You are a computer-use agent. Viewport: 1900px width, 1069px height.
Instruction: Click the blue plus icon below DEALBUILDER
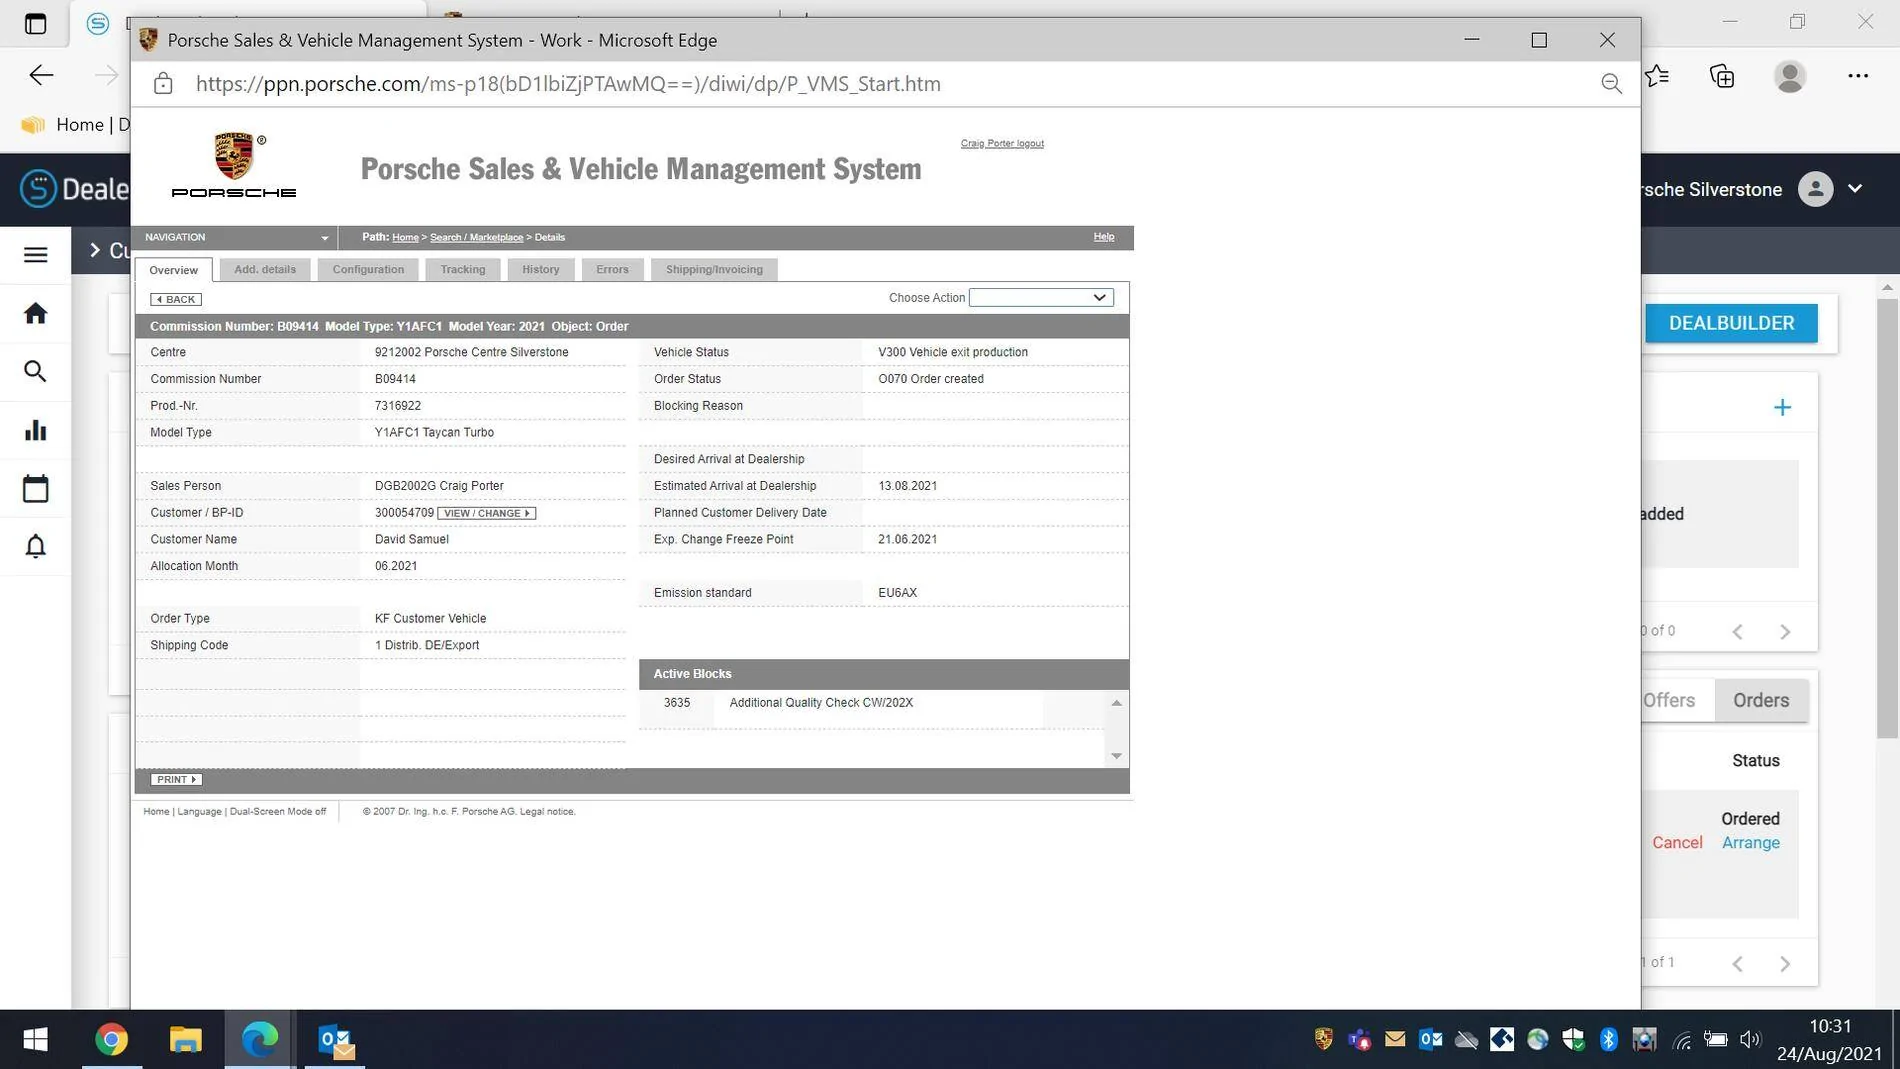pos(1782,407)
